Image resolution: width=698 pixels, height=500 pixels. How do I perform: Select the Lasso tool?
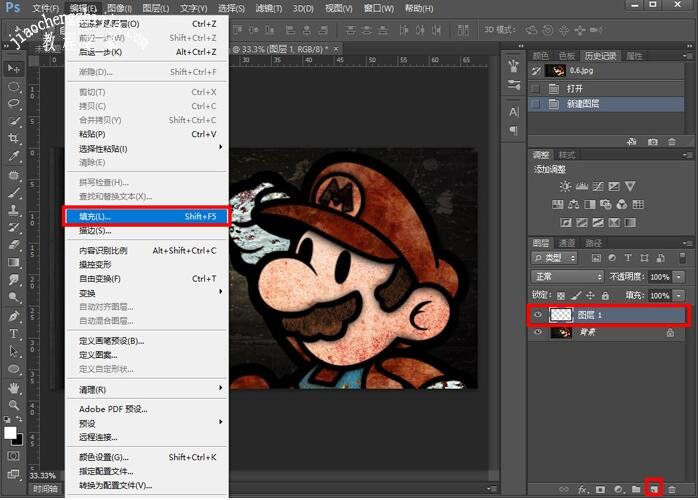pos(14,104)
